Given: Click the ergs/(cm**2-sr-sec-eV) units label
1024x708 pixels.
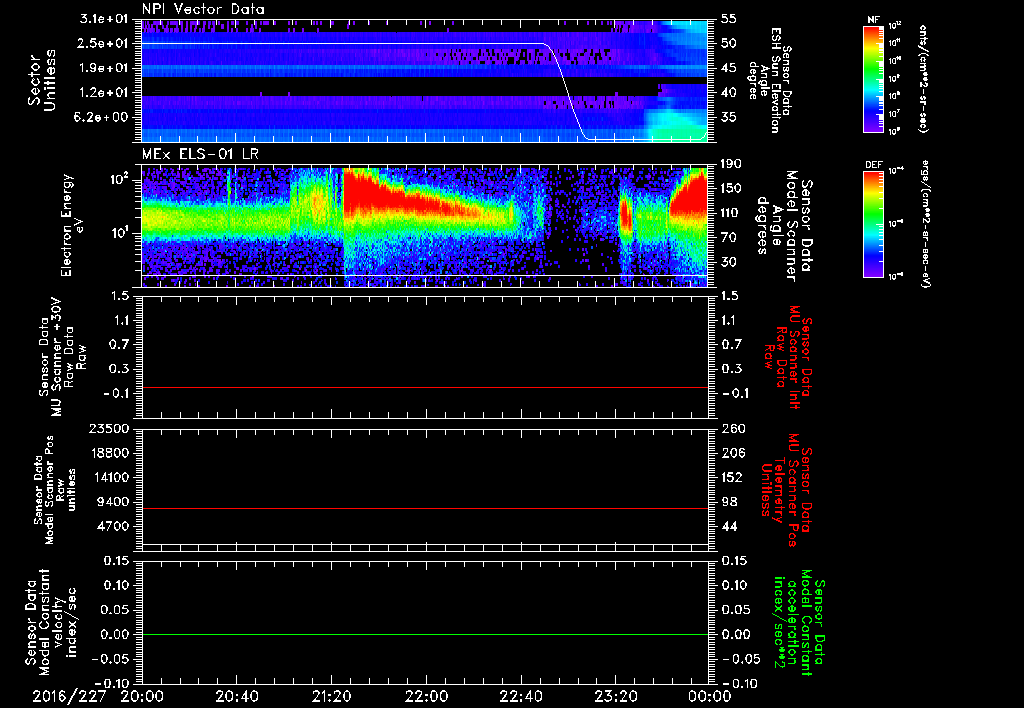Looking at the screenshot, I should tap(926, 224).
